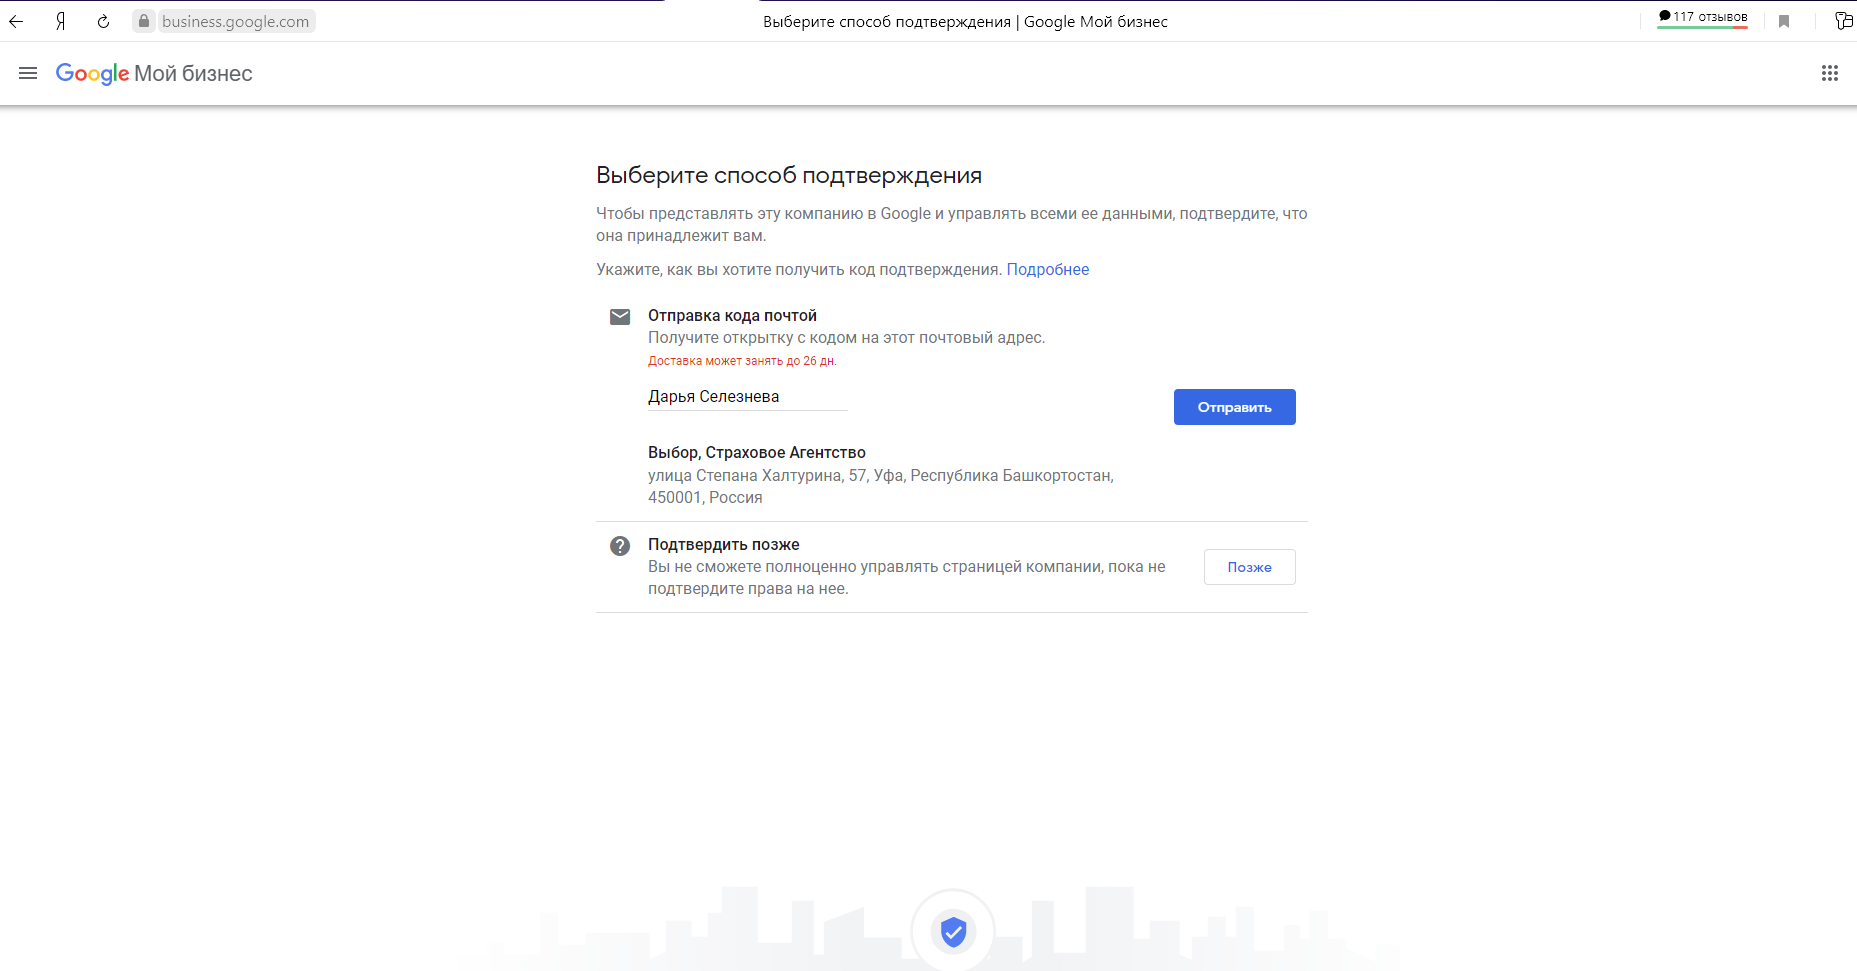Screen dimensions: 1857x971
Task: Go back with the browser back arrow
Action: pos(16,21)
